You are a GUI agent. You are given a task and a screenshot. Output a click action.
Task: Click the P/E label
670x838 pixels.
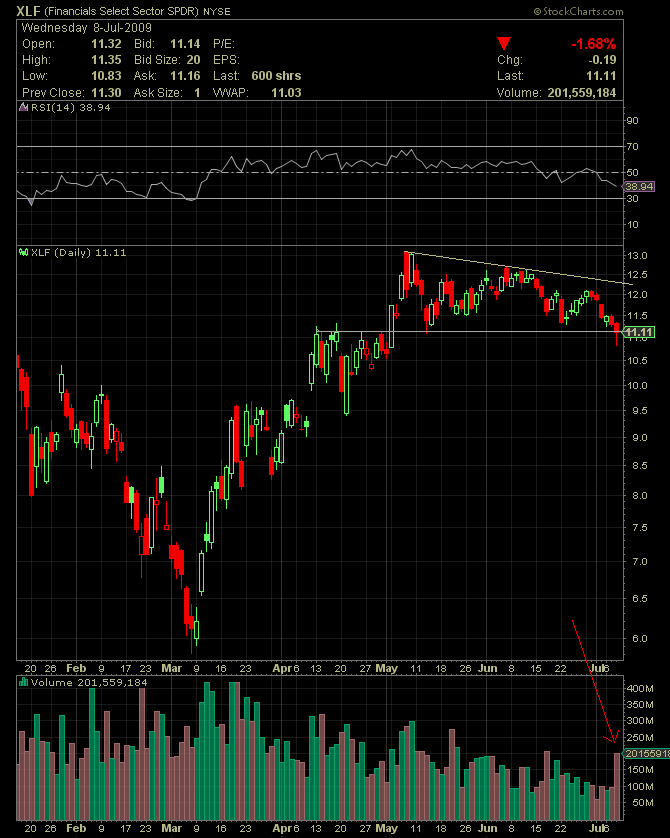[x=224, y=44]
